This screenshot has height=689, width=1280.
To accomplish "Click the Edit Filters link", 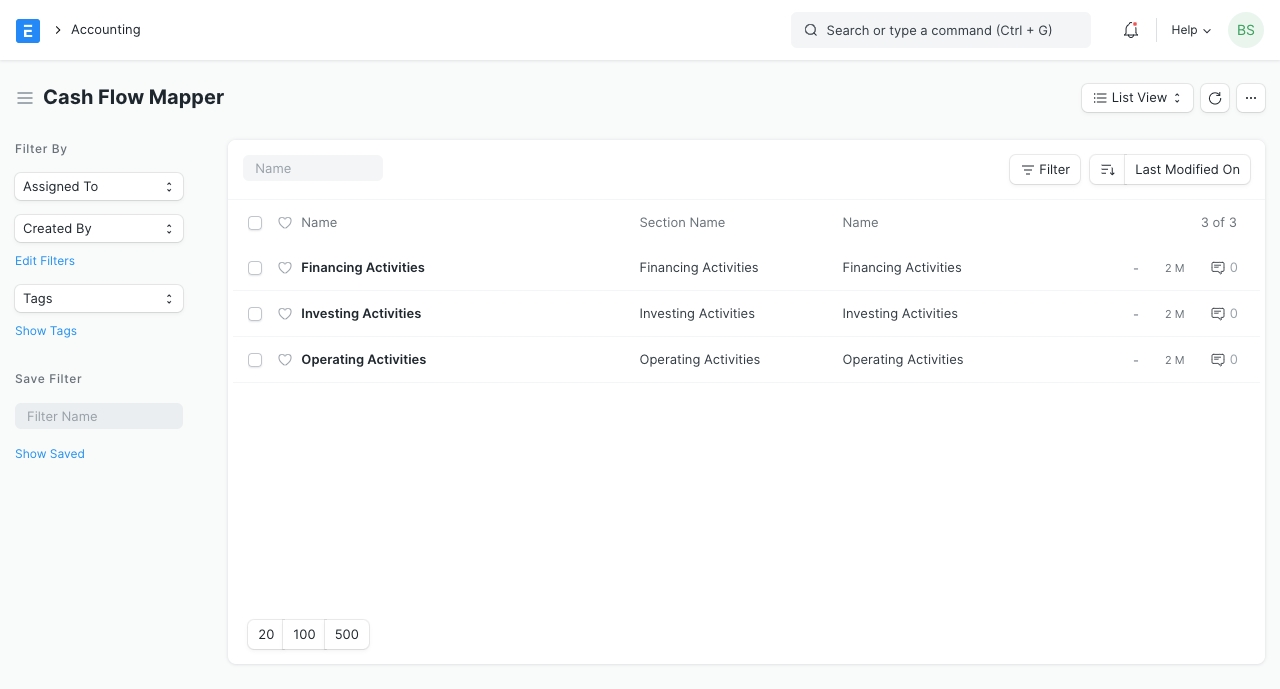I will click(x=45, y=261).
